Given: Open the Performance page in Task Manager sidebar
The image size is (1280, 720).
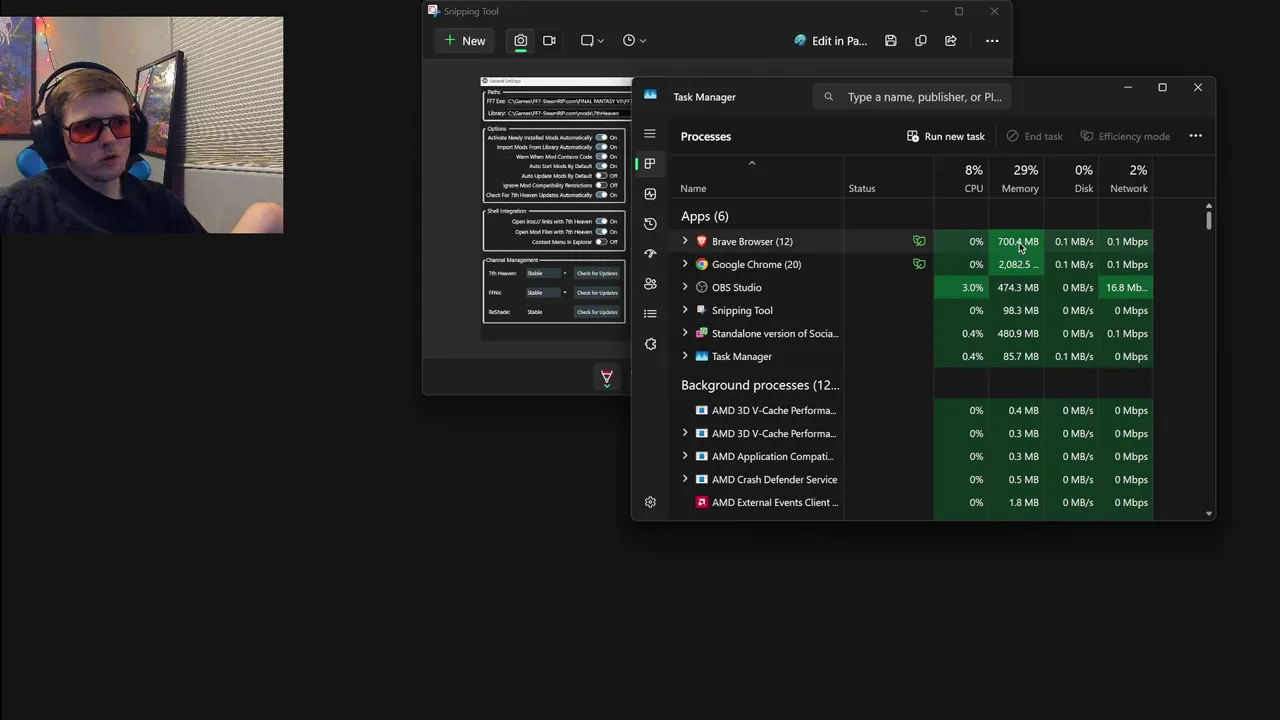Looking at the screenshot, I should click(x=650, y=194).
